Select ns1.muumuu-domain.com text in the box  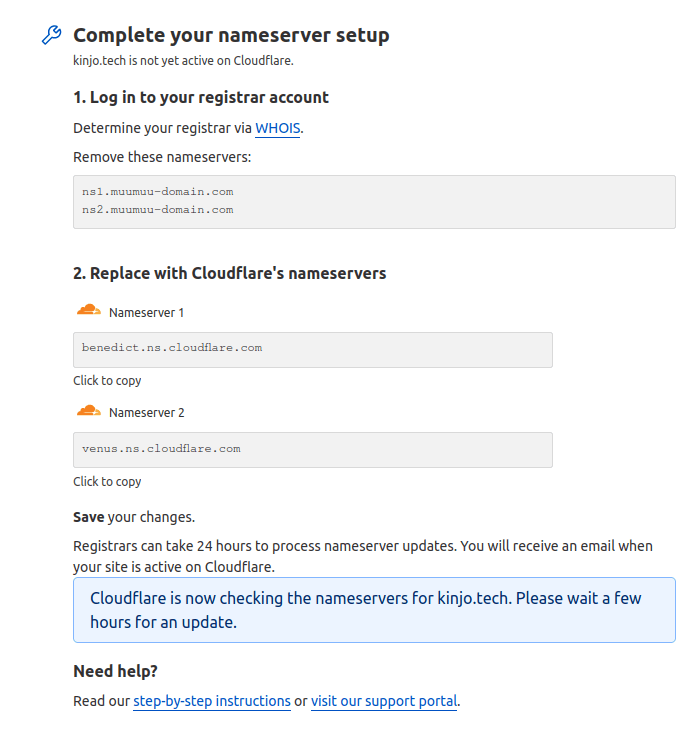click(x=158, y=192)
